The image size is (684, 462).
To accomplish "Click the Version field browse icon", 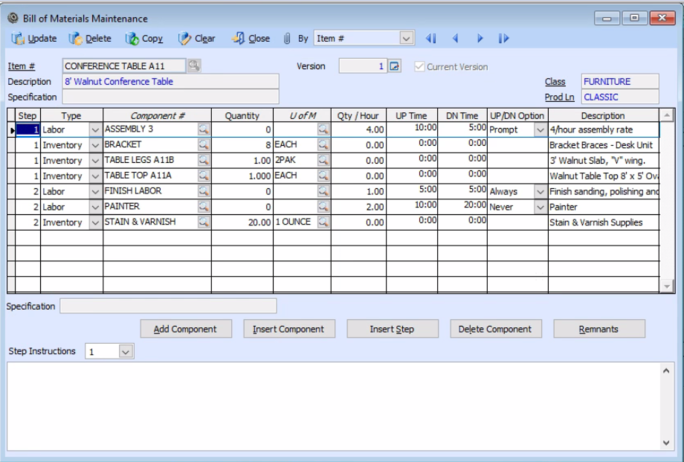I will tap(394, 67).
